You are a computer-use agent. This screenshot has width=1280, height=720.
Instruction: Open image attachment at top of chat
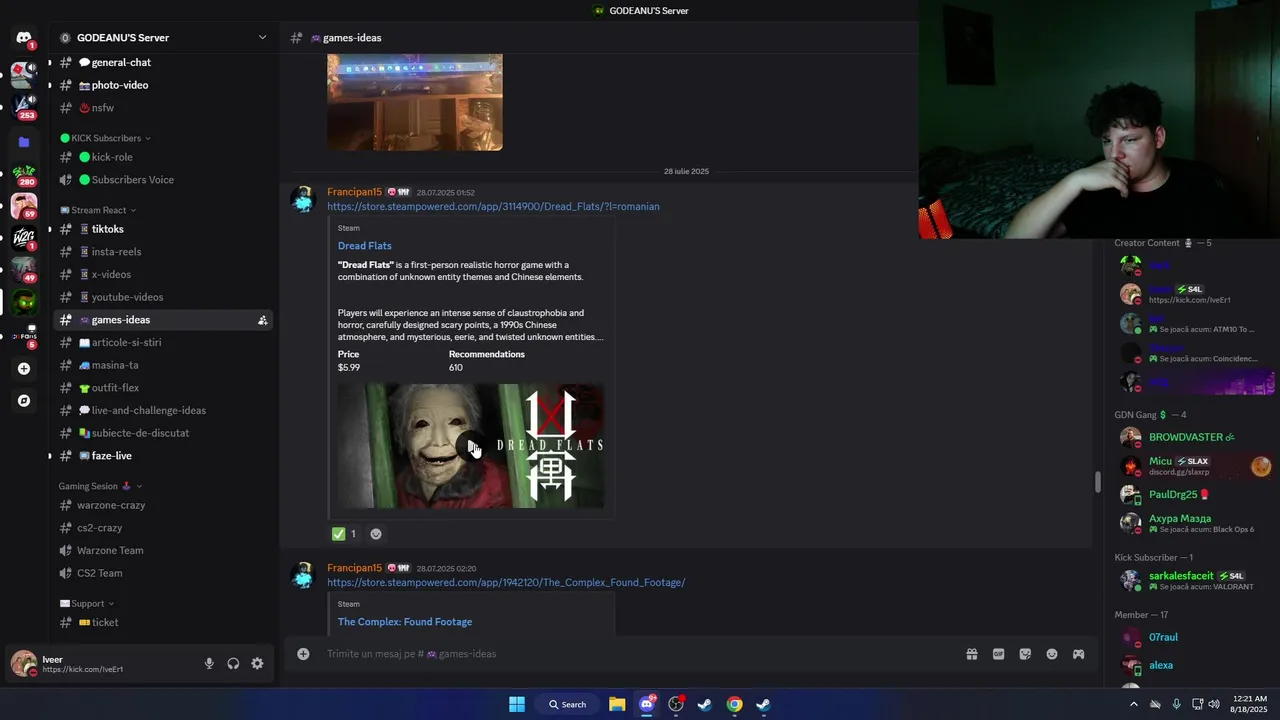[x=415, y=103]
